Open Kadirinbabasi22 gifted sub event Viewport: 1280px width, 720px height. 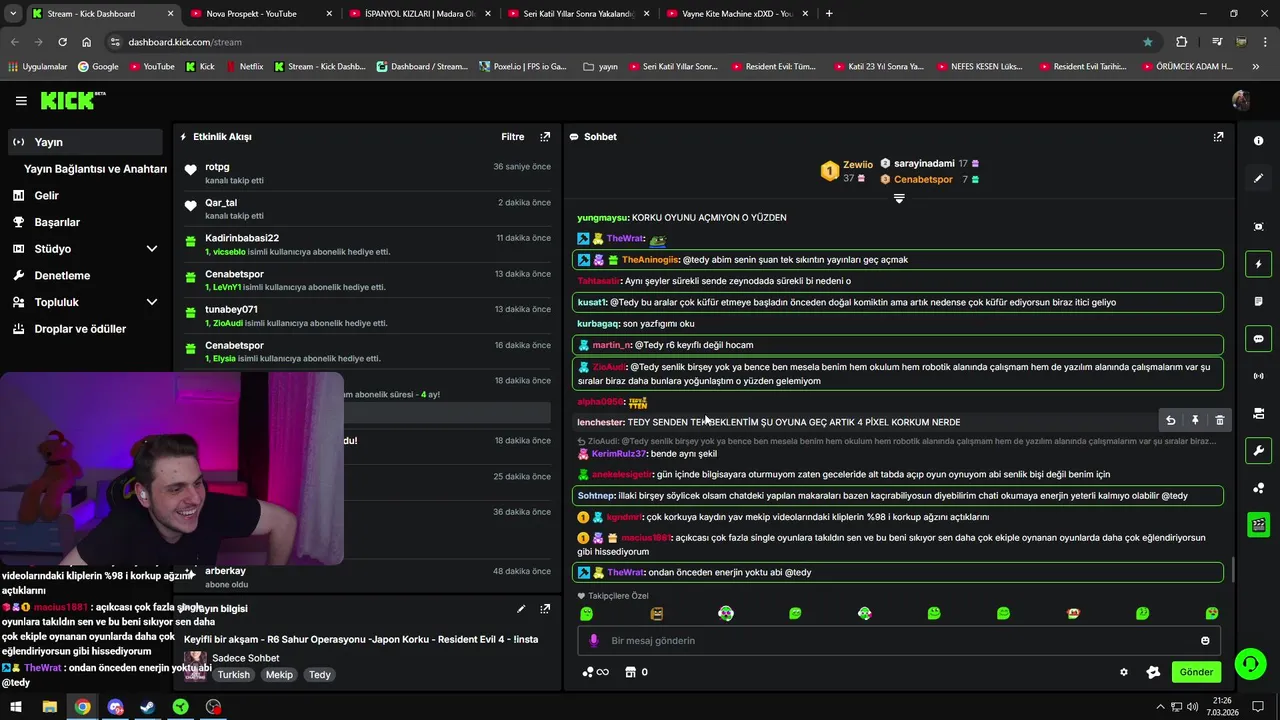click(366, 245)
